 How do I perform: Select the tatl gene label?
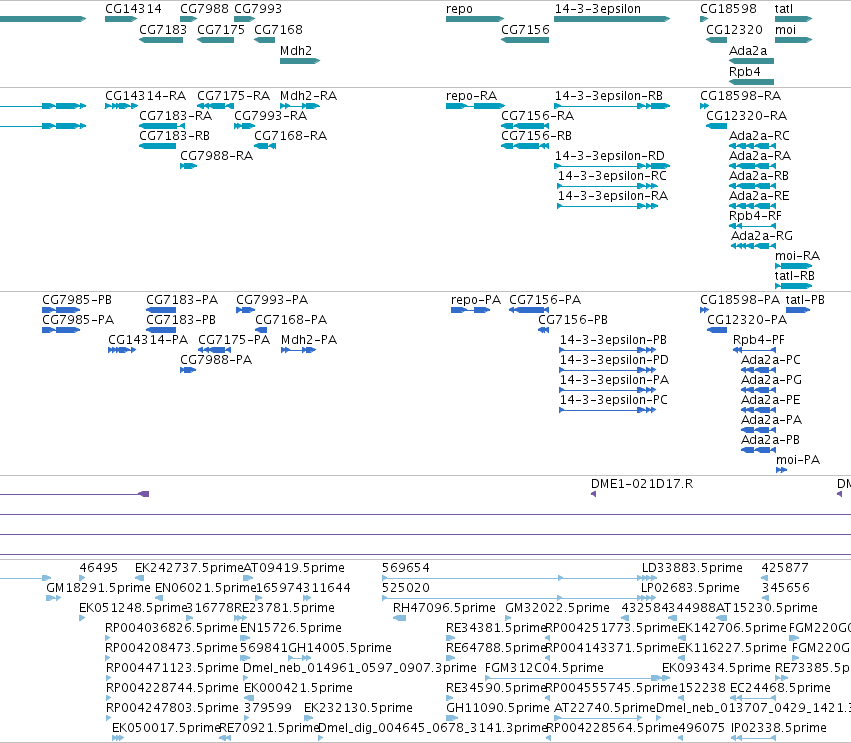pos(784,9)
